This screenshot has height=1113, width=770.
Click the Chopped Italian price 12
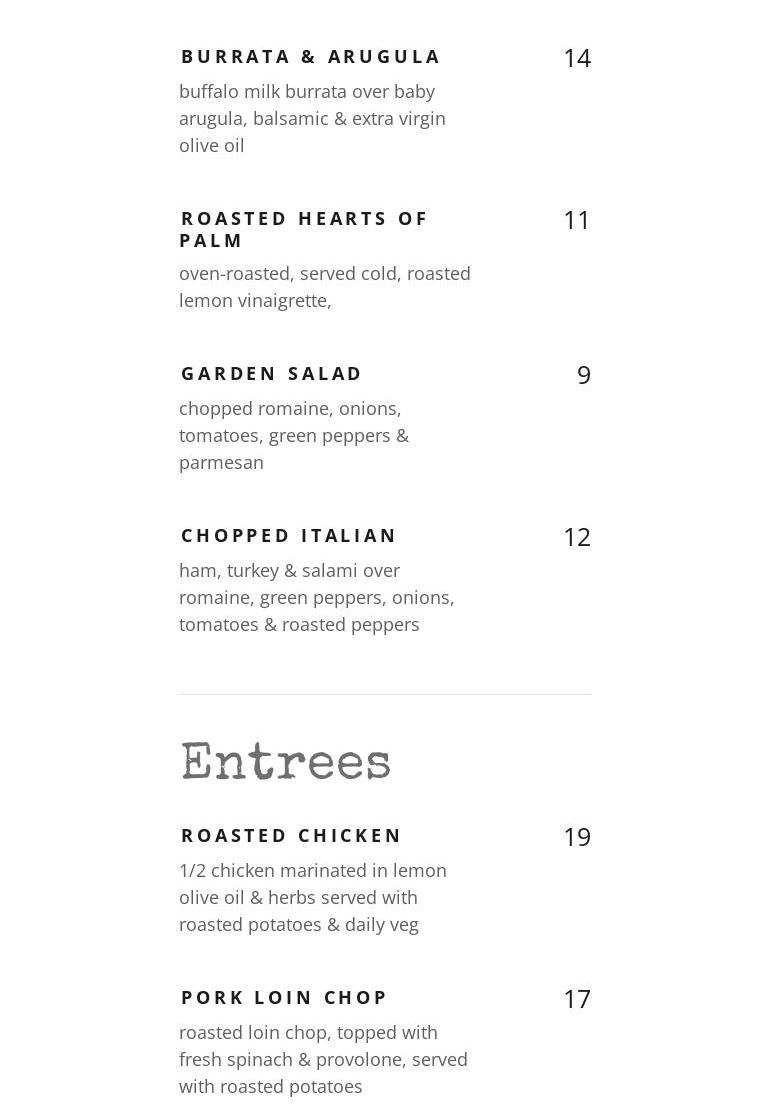(576, 538)
